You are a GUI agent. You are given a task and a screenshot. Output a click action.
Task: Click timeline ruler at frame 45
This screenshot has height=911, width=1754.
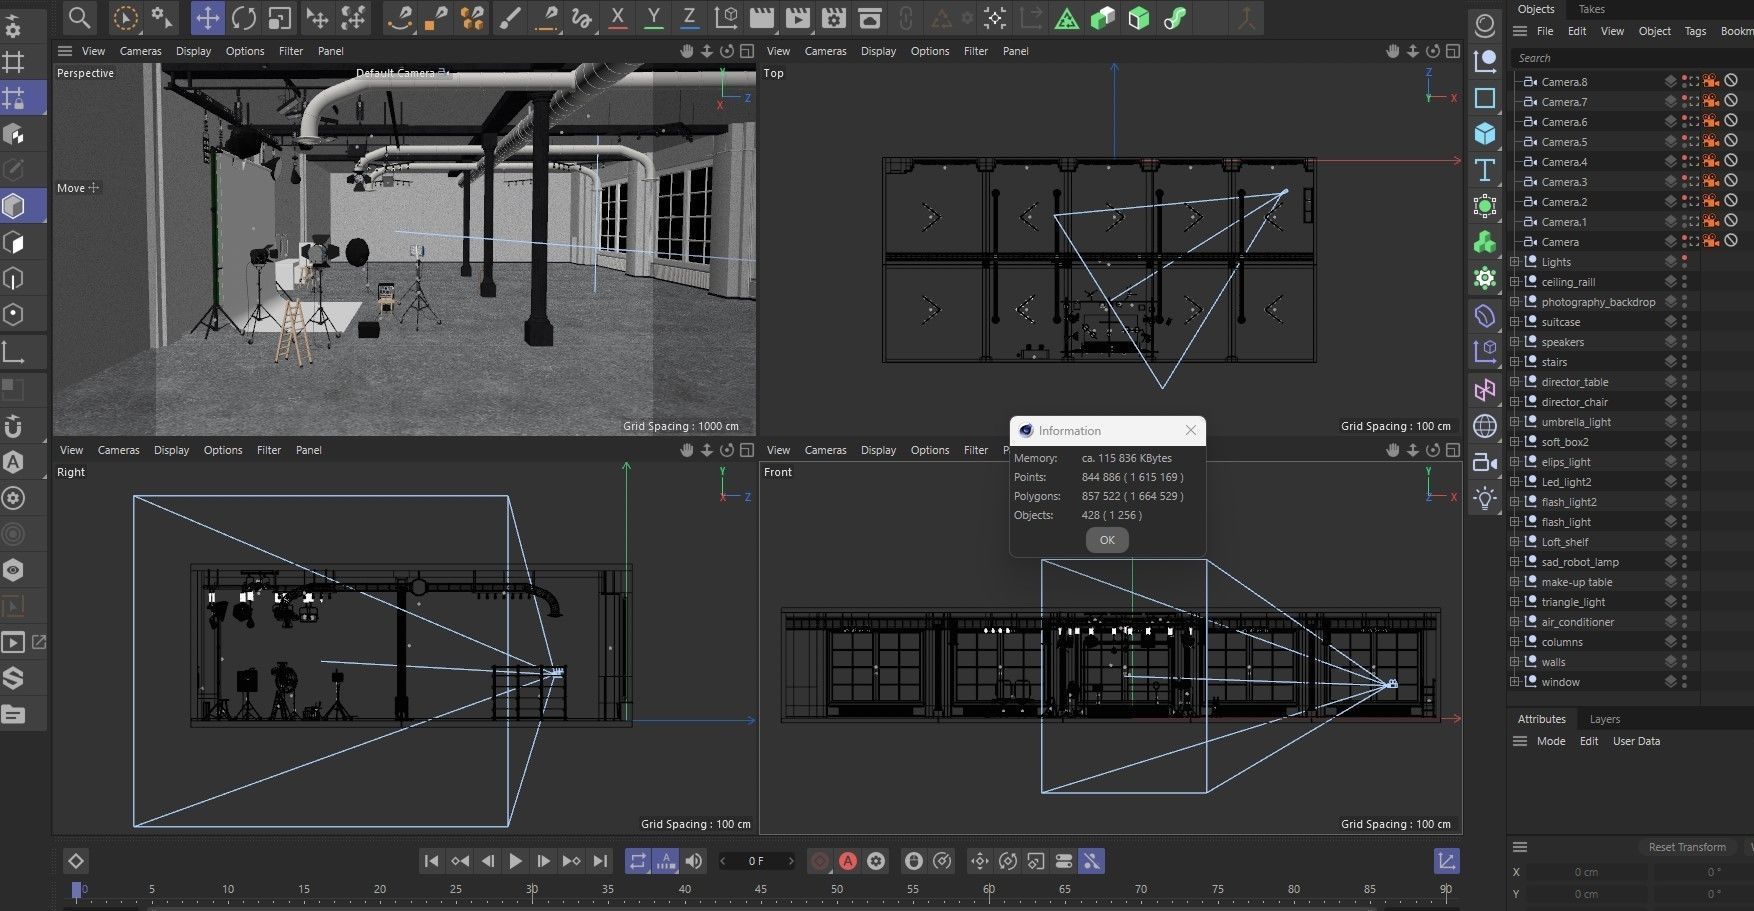[761, 889]
